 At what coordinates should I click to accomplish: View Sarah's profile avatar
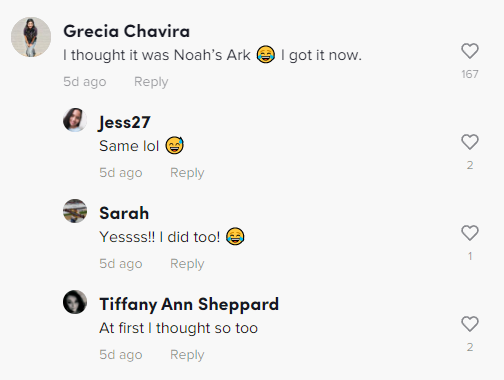point(75,211)
